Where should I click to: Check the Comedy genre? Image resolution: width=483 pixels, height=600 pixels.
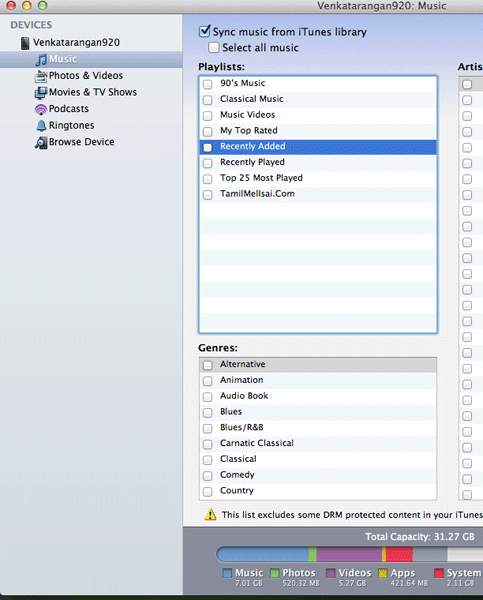click(207, 476)
